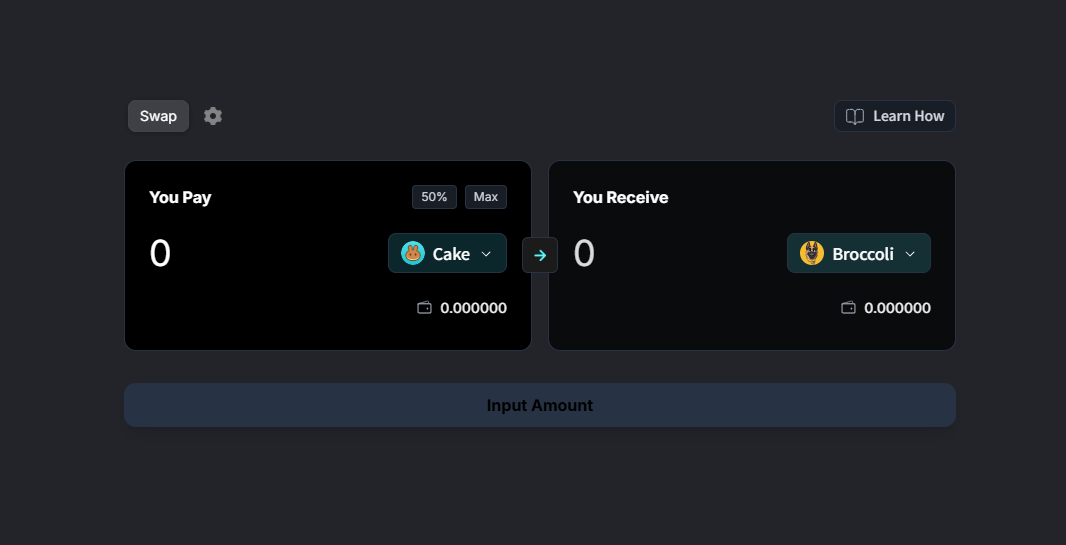This screenshot has width=1066, height=545.
Task: Focus the You Receive amount field
Action: click(676, 253)
